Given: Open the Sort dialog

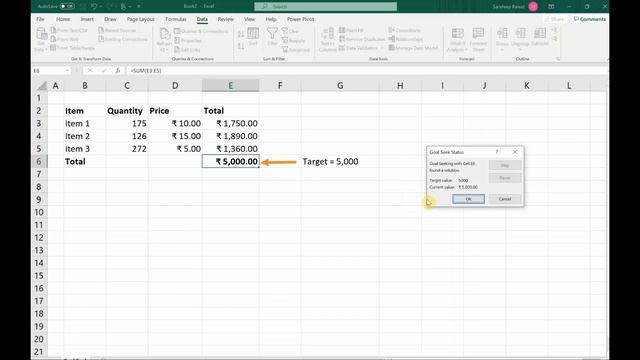Looking at the screenshot, I should pyautogui.click(x=253, y=36).
